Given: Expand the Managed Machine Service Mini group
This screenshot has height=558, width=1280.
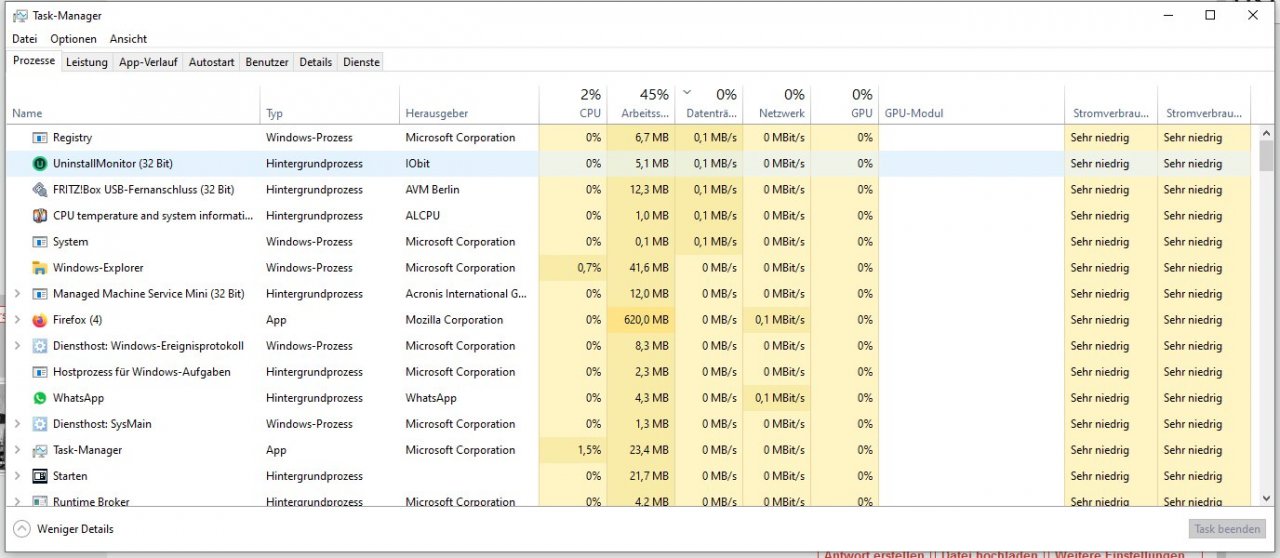Looking at the screenshot, I should (x=17, y=294).
